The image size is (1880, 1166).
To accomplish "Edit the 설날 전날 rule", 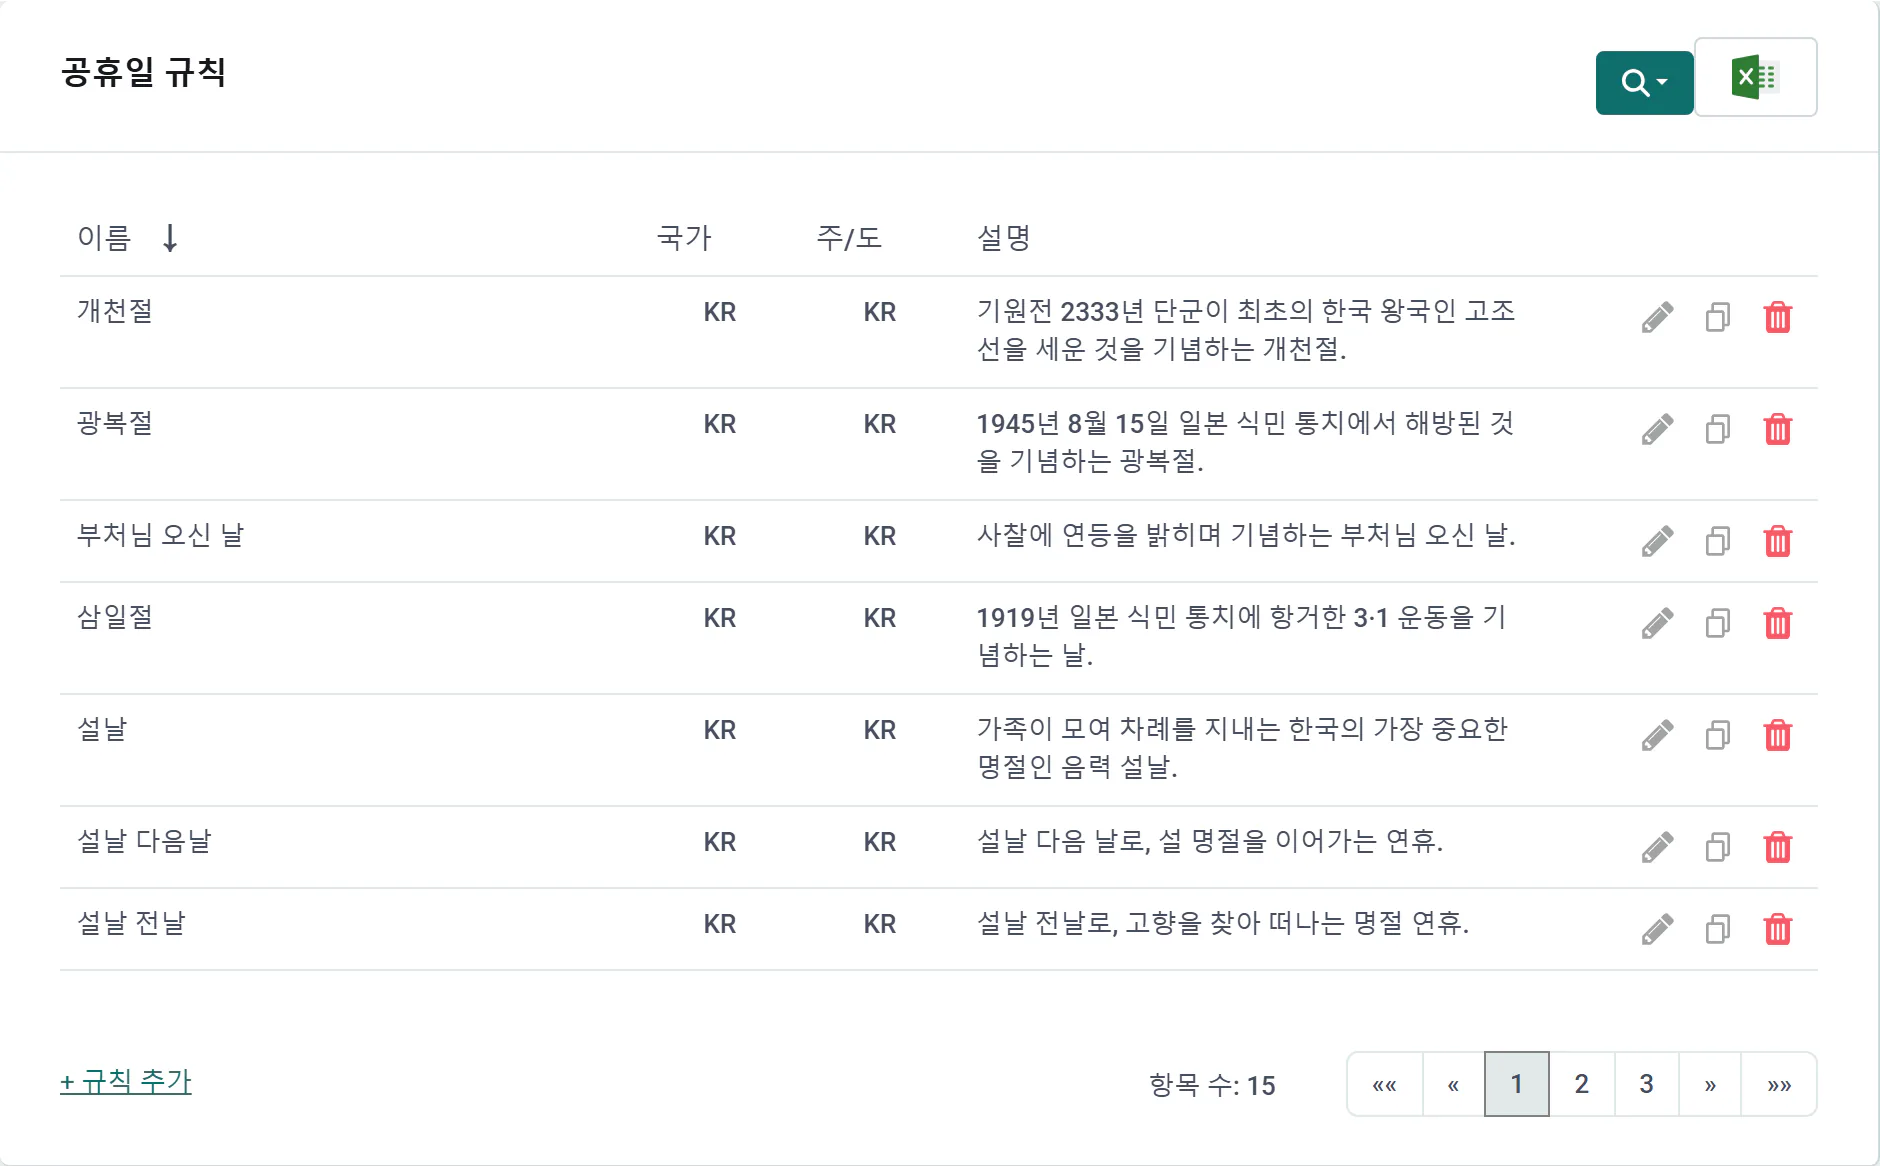I will (1657, 929).
